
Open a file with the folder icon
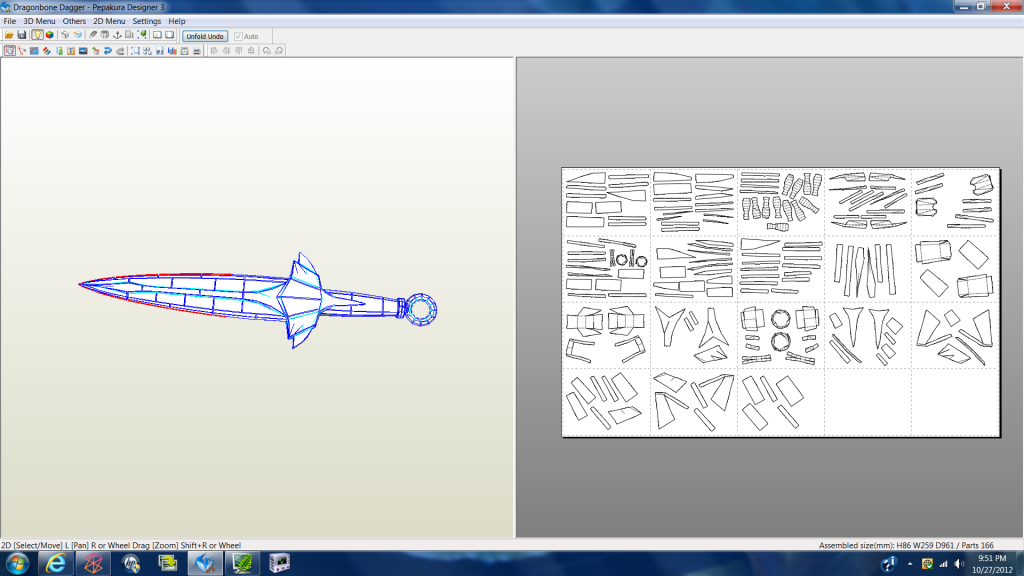tap(9, 35)
